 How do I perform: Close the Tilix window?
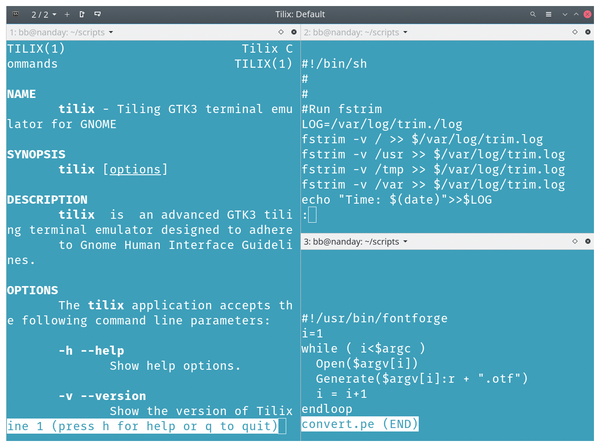pyautogui.click(x=587, y=14)
